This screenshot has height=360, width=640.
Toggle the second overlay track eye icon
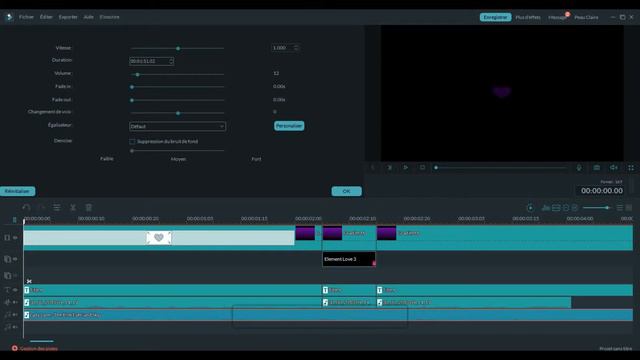pos(15,276)
